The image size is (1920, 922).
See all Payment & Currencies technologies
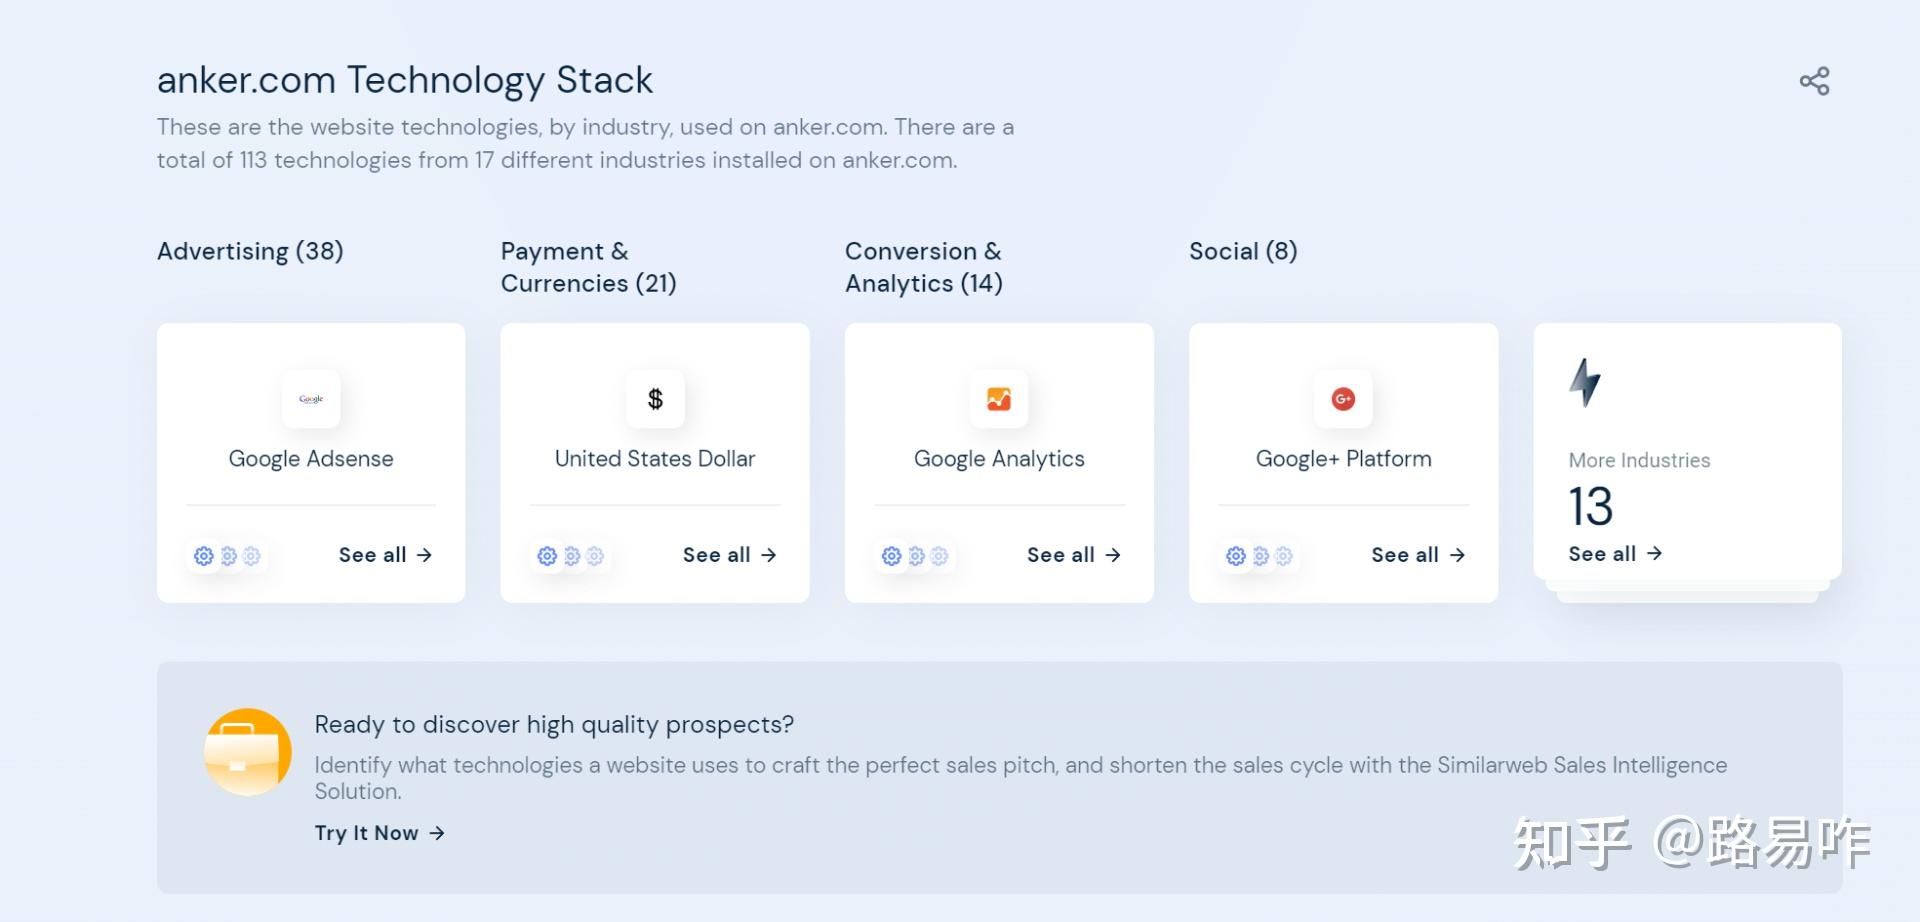(x=729, y=555)
